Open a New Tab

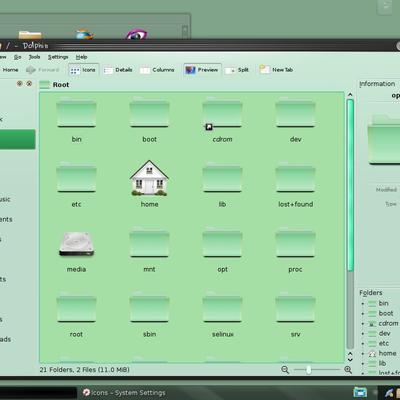(276, 70)
